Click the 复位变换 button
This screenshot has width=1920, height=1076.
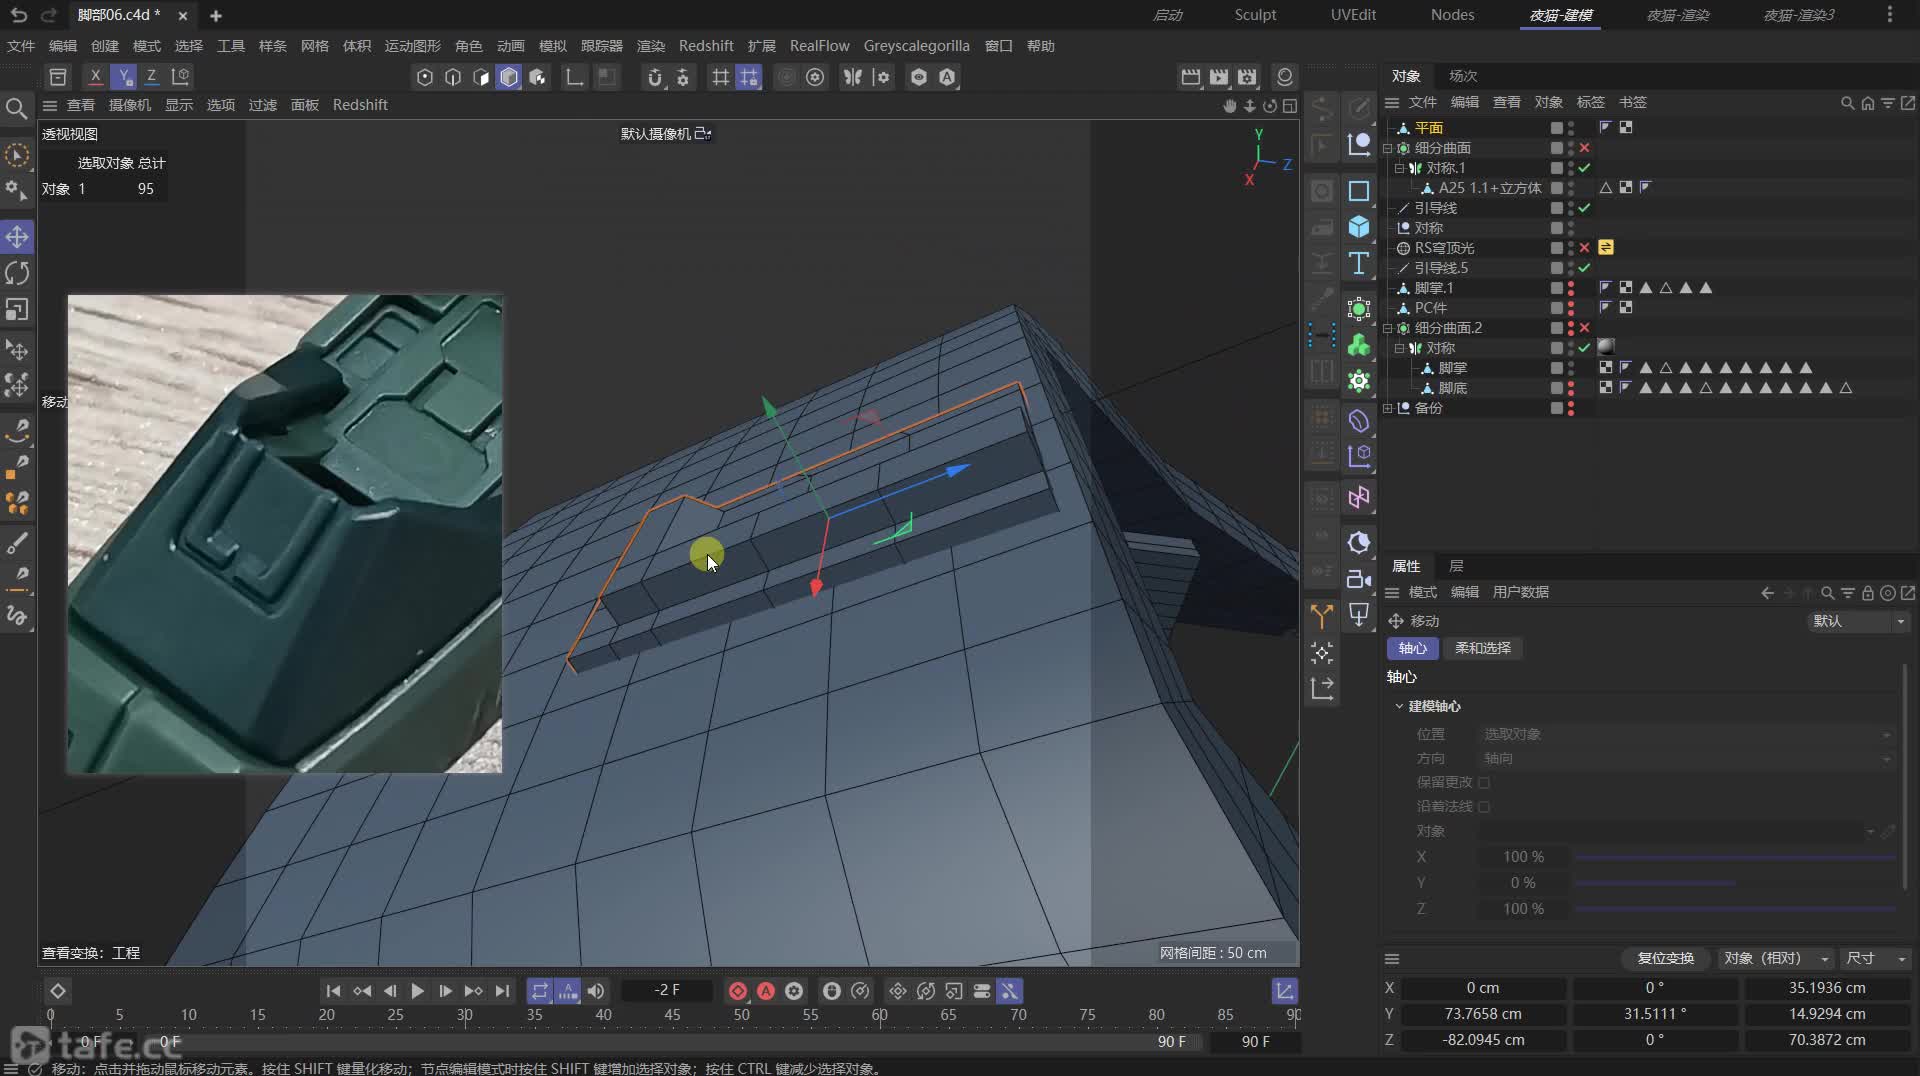click(1665, 958)
